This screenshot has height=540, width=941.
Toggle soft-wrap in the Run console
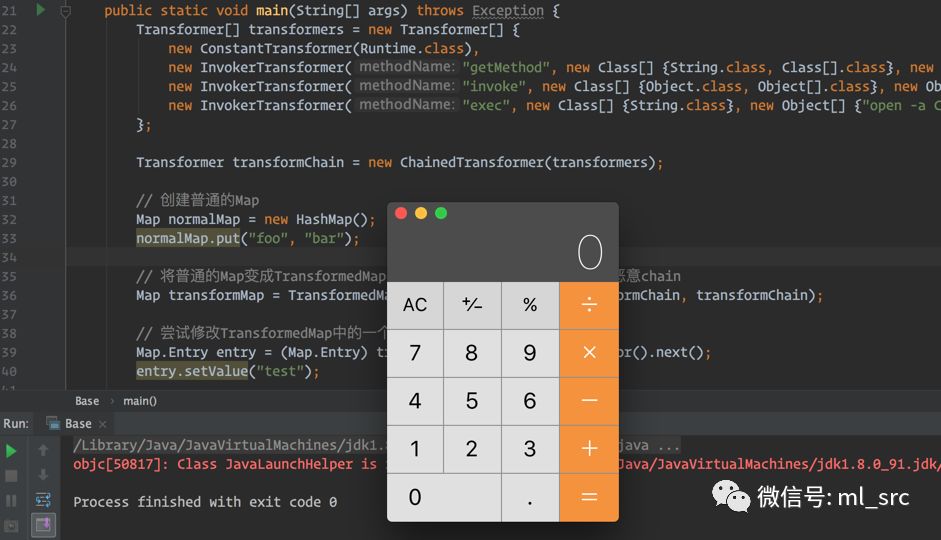click(x=43, y=499)
